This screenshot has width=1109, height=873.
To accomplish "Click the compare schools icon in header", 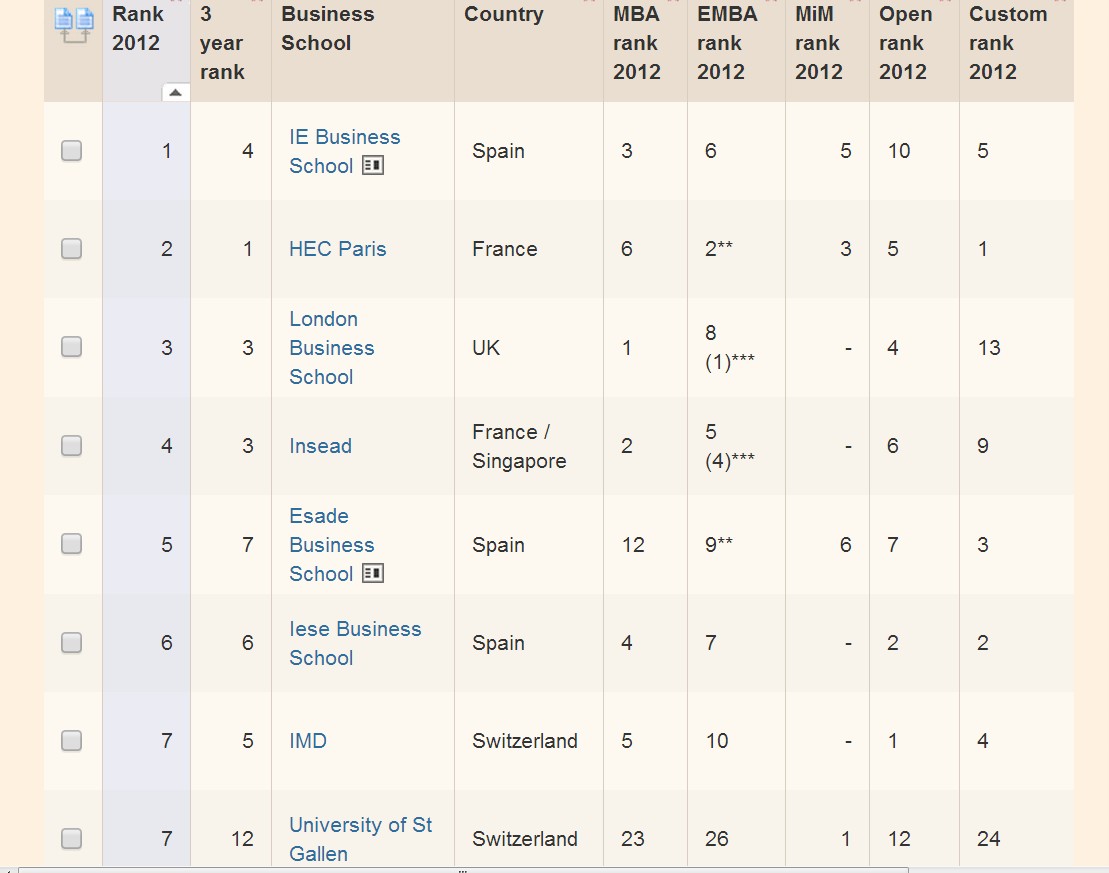I will [x=73, y=25].
